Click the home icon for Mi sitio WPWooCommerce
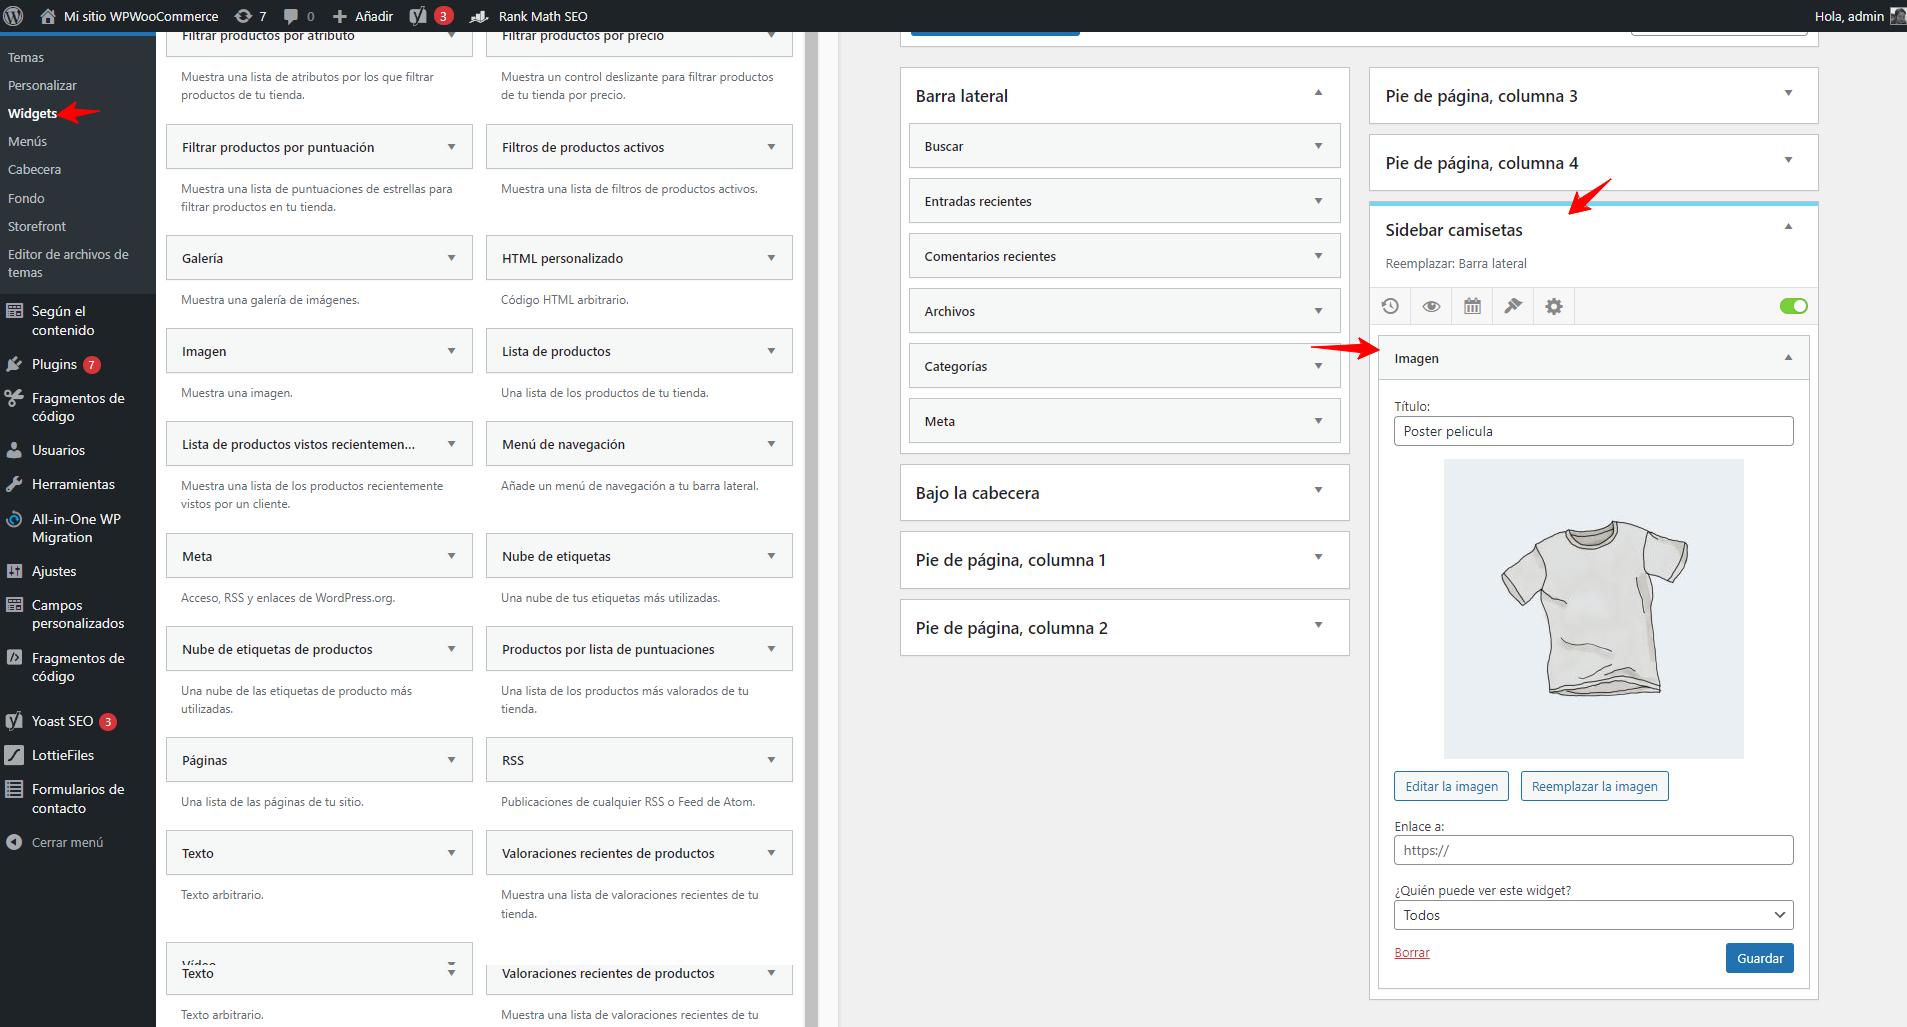The image size is (1907, 1027). pos(48,16)
